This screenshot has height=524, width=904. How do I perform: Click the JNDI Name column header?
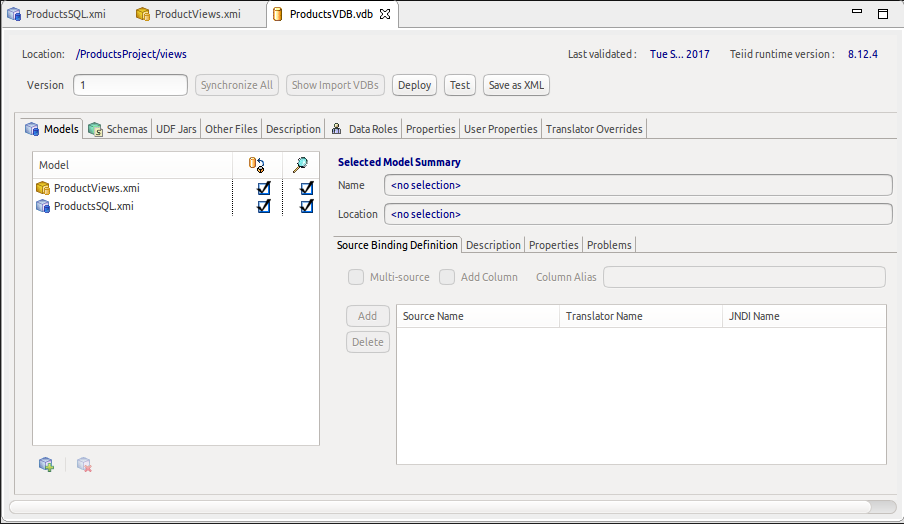tap(804, 316)
